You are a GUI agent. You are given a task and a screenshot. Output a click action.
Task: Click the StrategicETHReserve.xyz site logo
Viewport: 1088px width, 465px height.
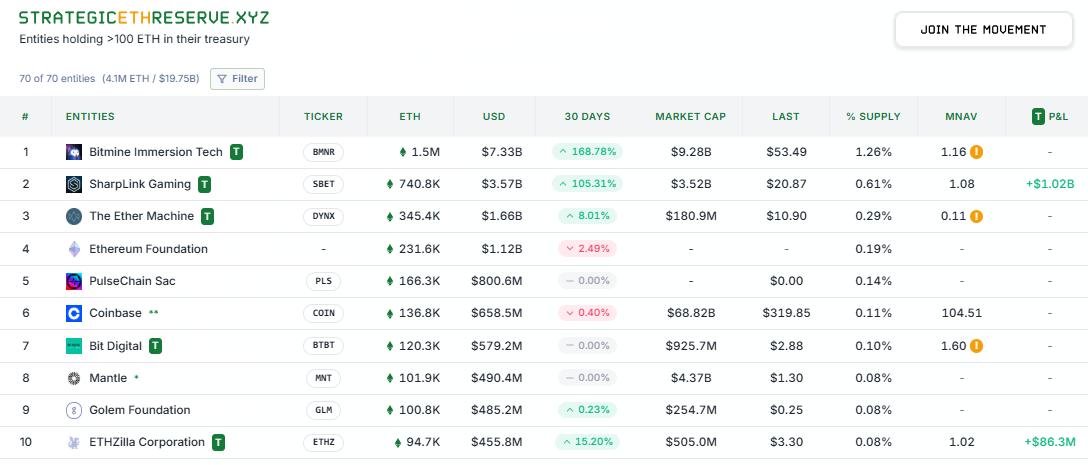pyautogui.click(x=144, y=18)
